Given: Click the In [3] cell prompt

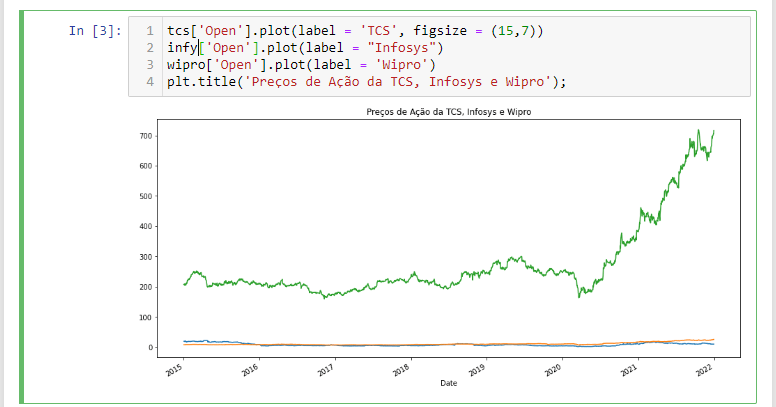Looking at the screenshot, I should click(95, 31).
